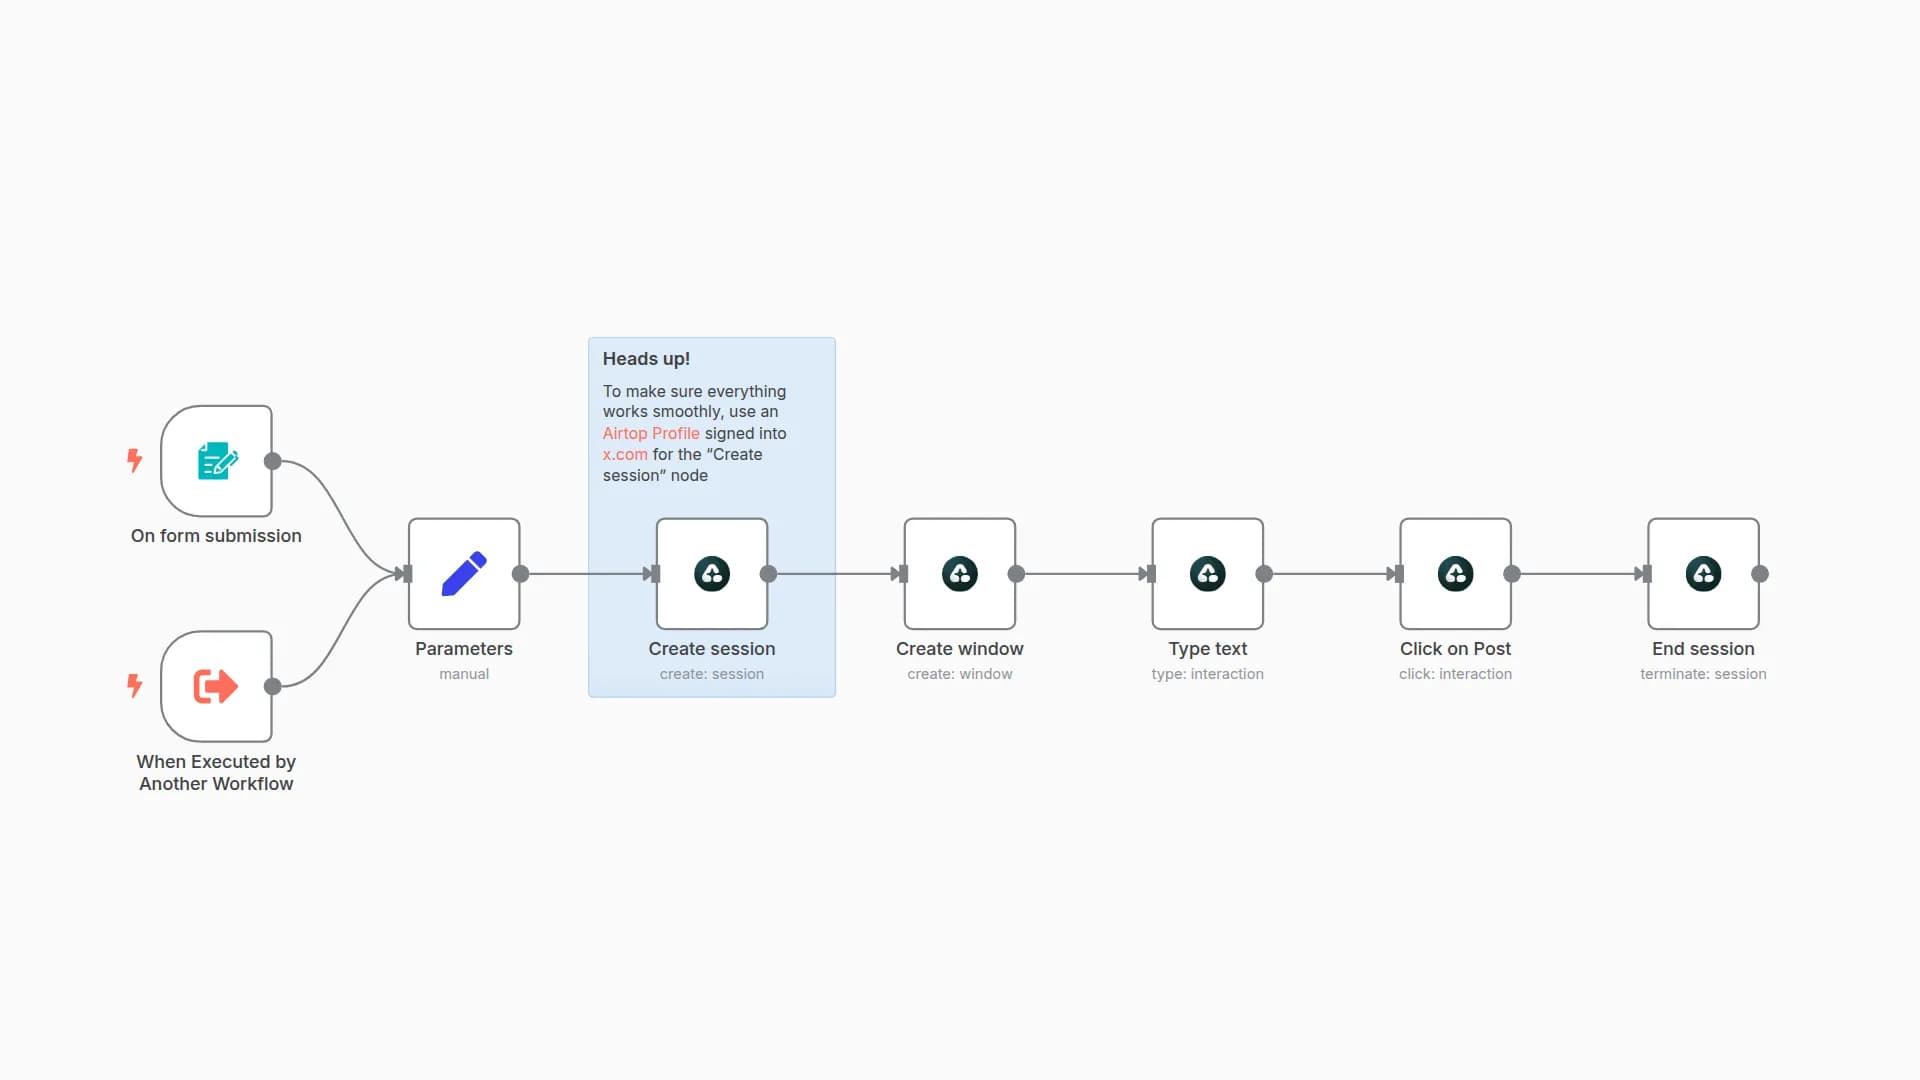Image resolution: width=1920 pixels, height=1080 pixels.
Task: Click the input connector of the Parameters node
Action: coord(407,574)
